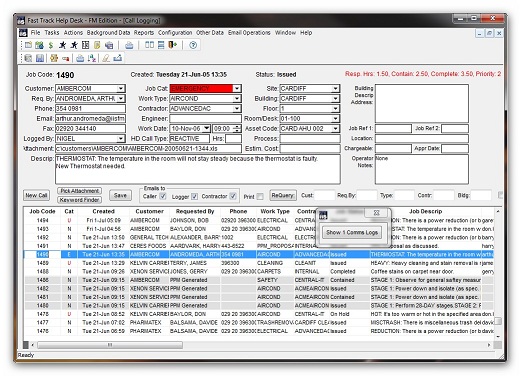
Task: Open help via question mark icon
Action: [193, 45]
